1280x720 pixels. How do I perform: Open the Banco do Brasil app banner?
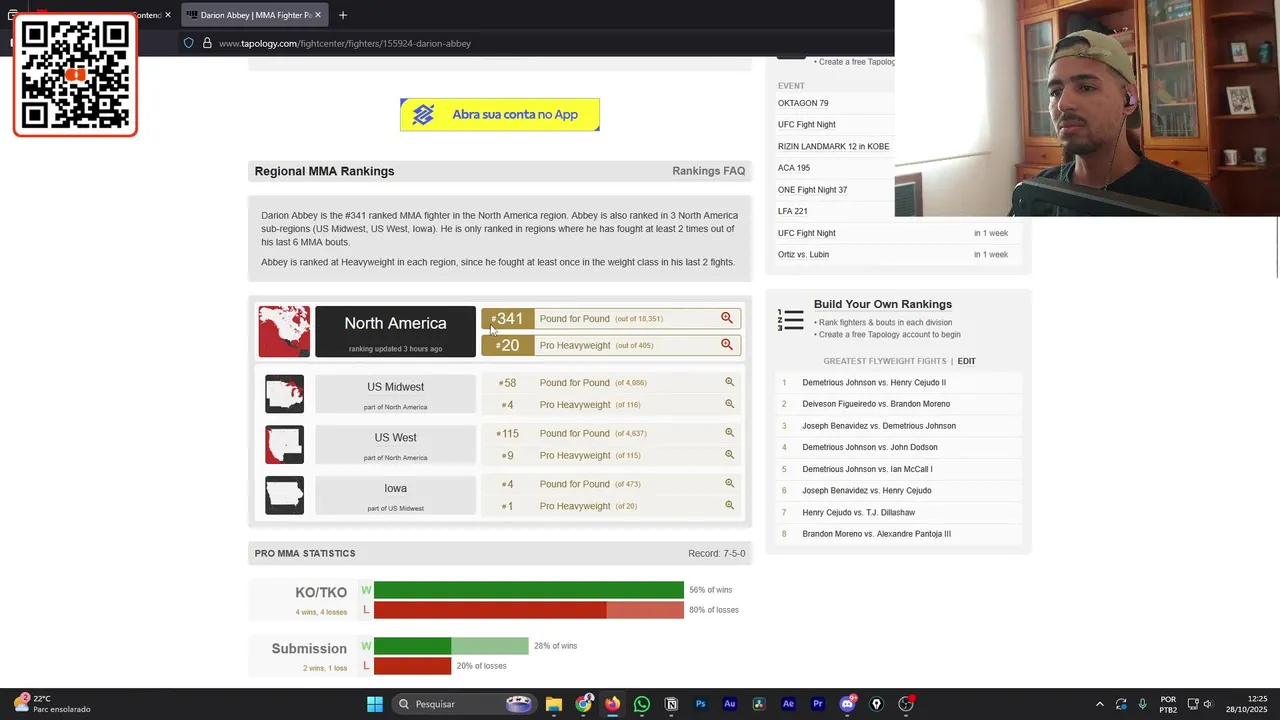[x=500, y=114]
